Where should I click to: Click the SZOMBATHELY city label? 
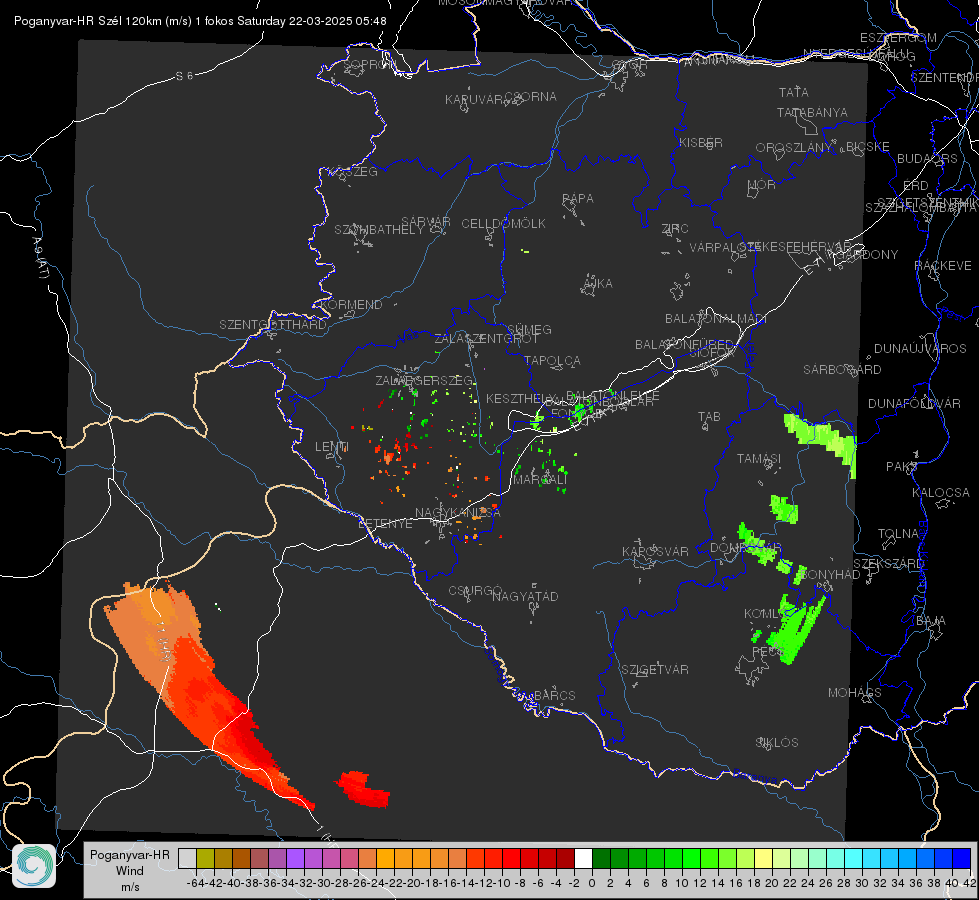[379, 230]
